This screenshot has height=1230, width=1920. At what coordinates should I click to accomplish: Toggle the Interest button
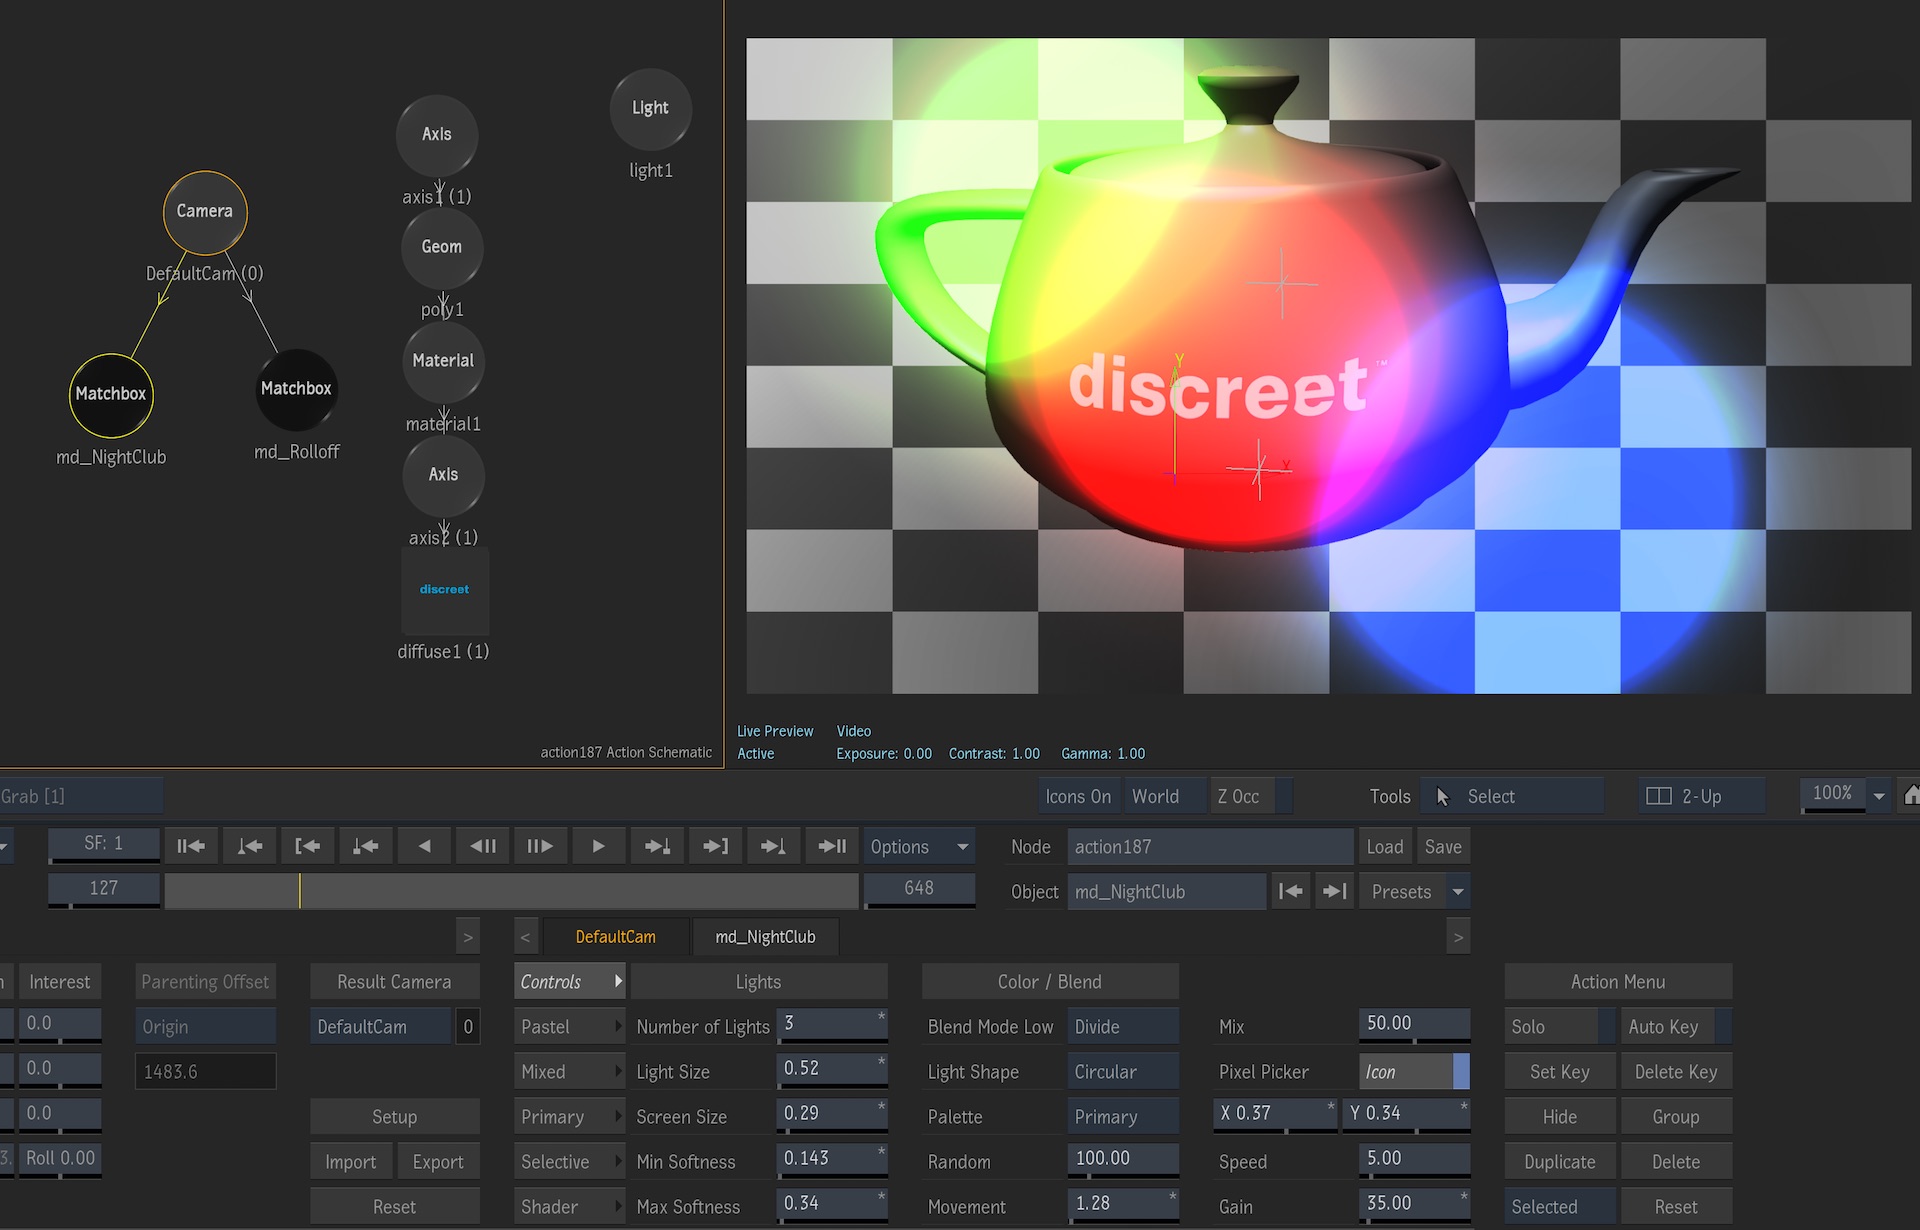point(60,981)
